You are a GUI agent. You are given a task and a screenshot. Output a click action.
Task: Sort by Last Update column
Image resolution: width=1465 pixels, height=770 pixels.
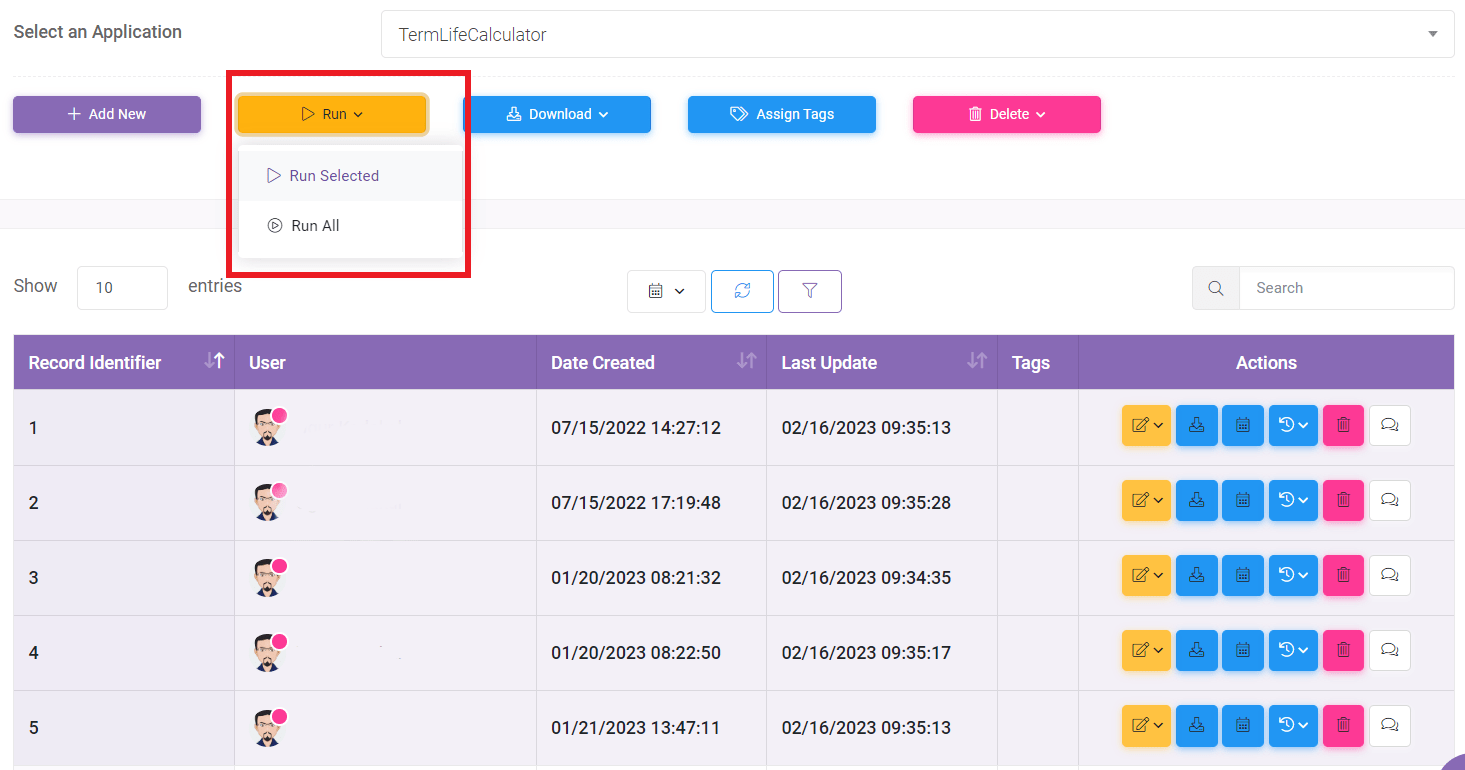(x=882, y=362)
